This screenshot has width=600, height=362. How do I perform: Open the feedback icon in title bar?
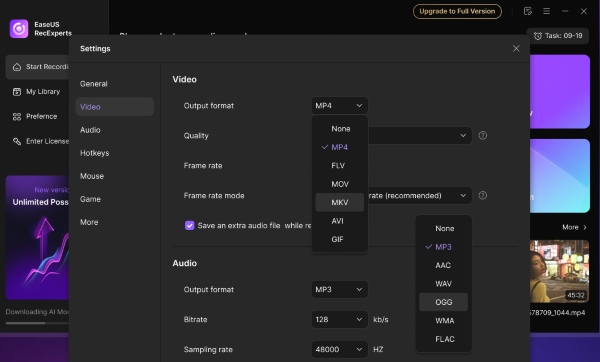click(528, 11)
